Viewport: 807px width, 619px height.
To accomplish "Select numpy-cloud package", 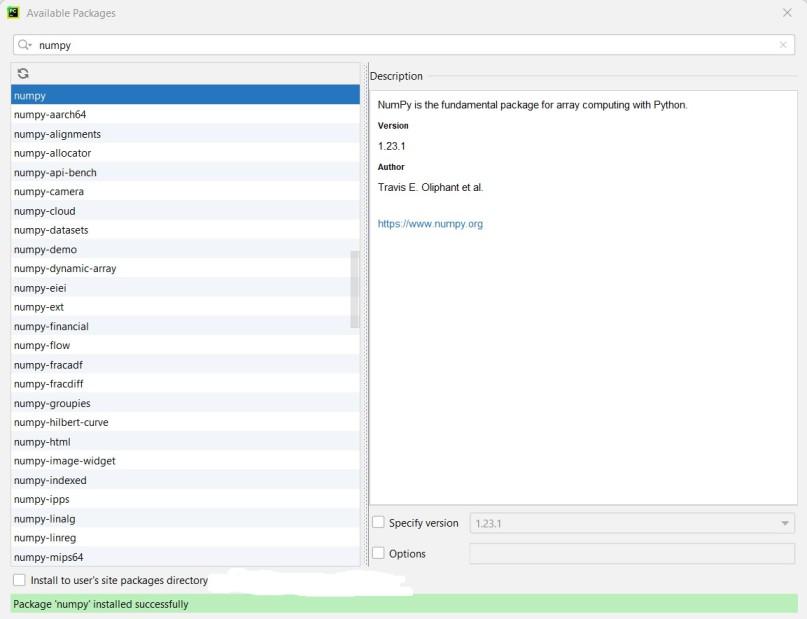I will point(185,211).
